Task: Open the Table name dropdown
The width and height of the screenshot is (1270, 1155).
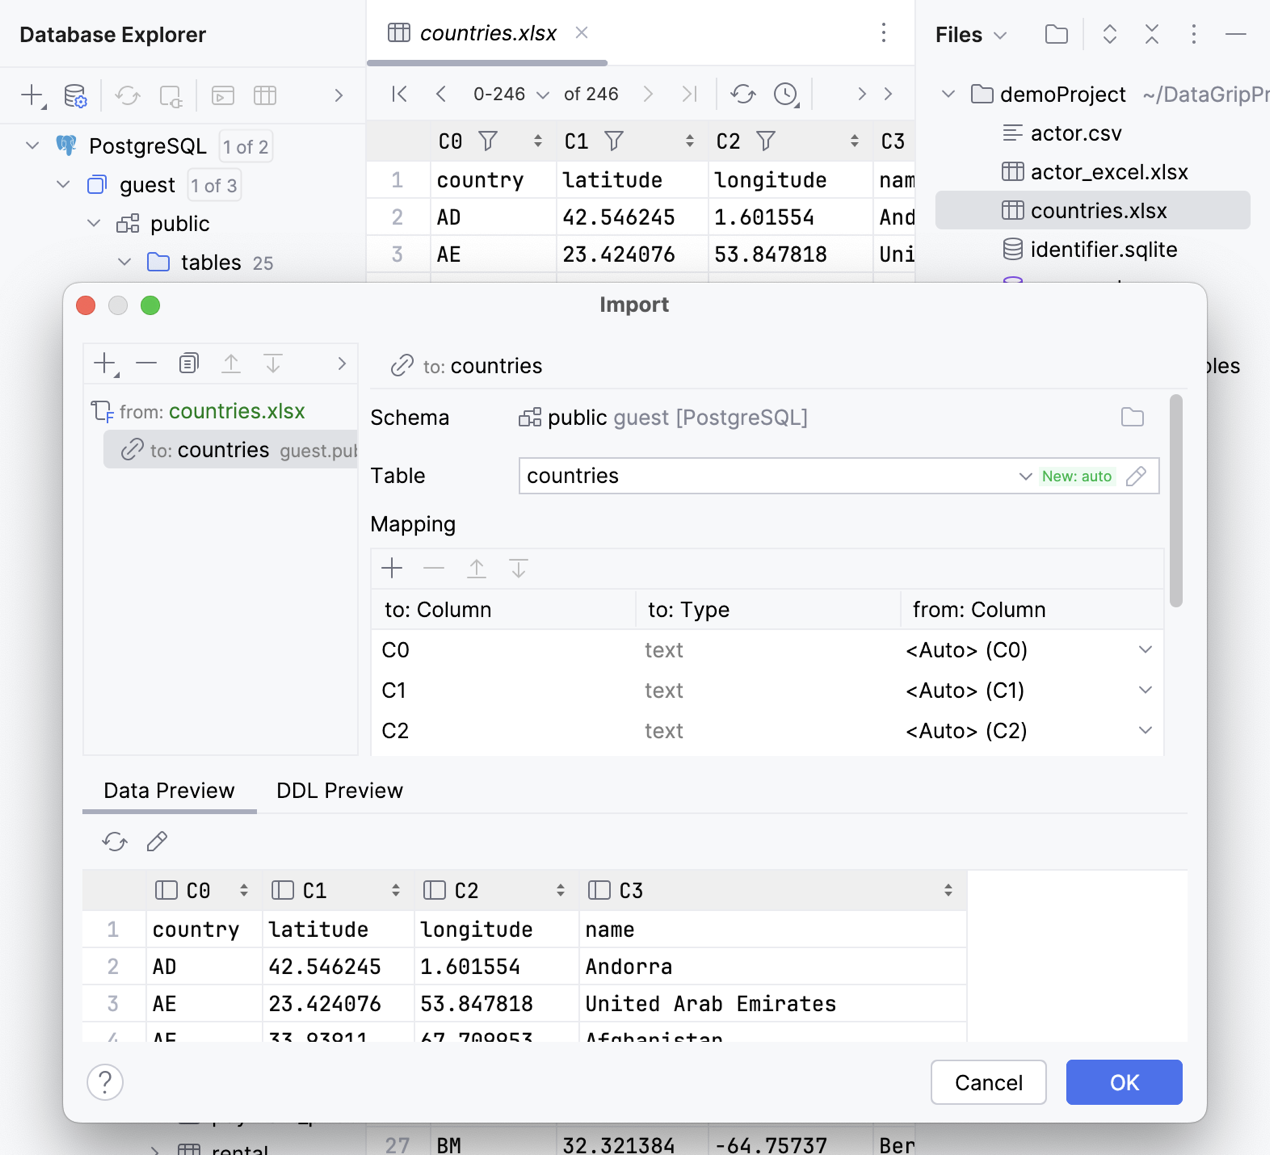Action: pyautogui.click(x=1025, y=476)
